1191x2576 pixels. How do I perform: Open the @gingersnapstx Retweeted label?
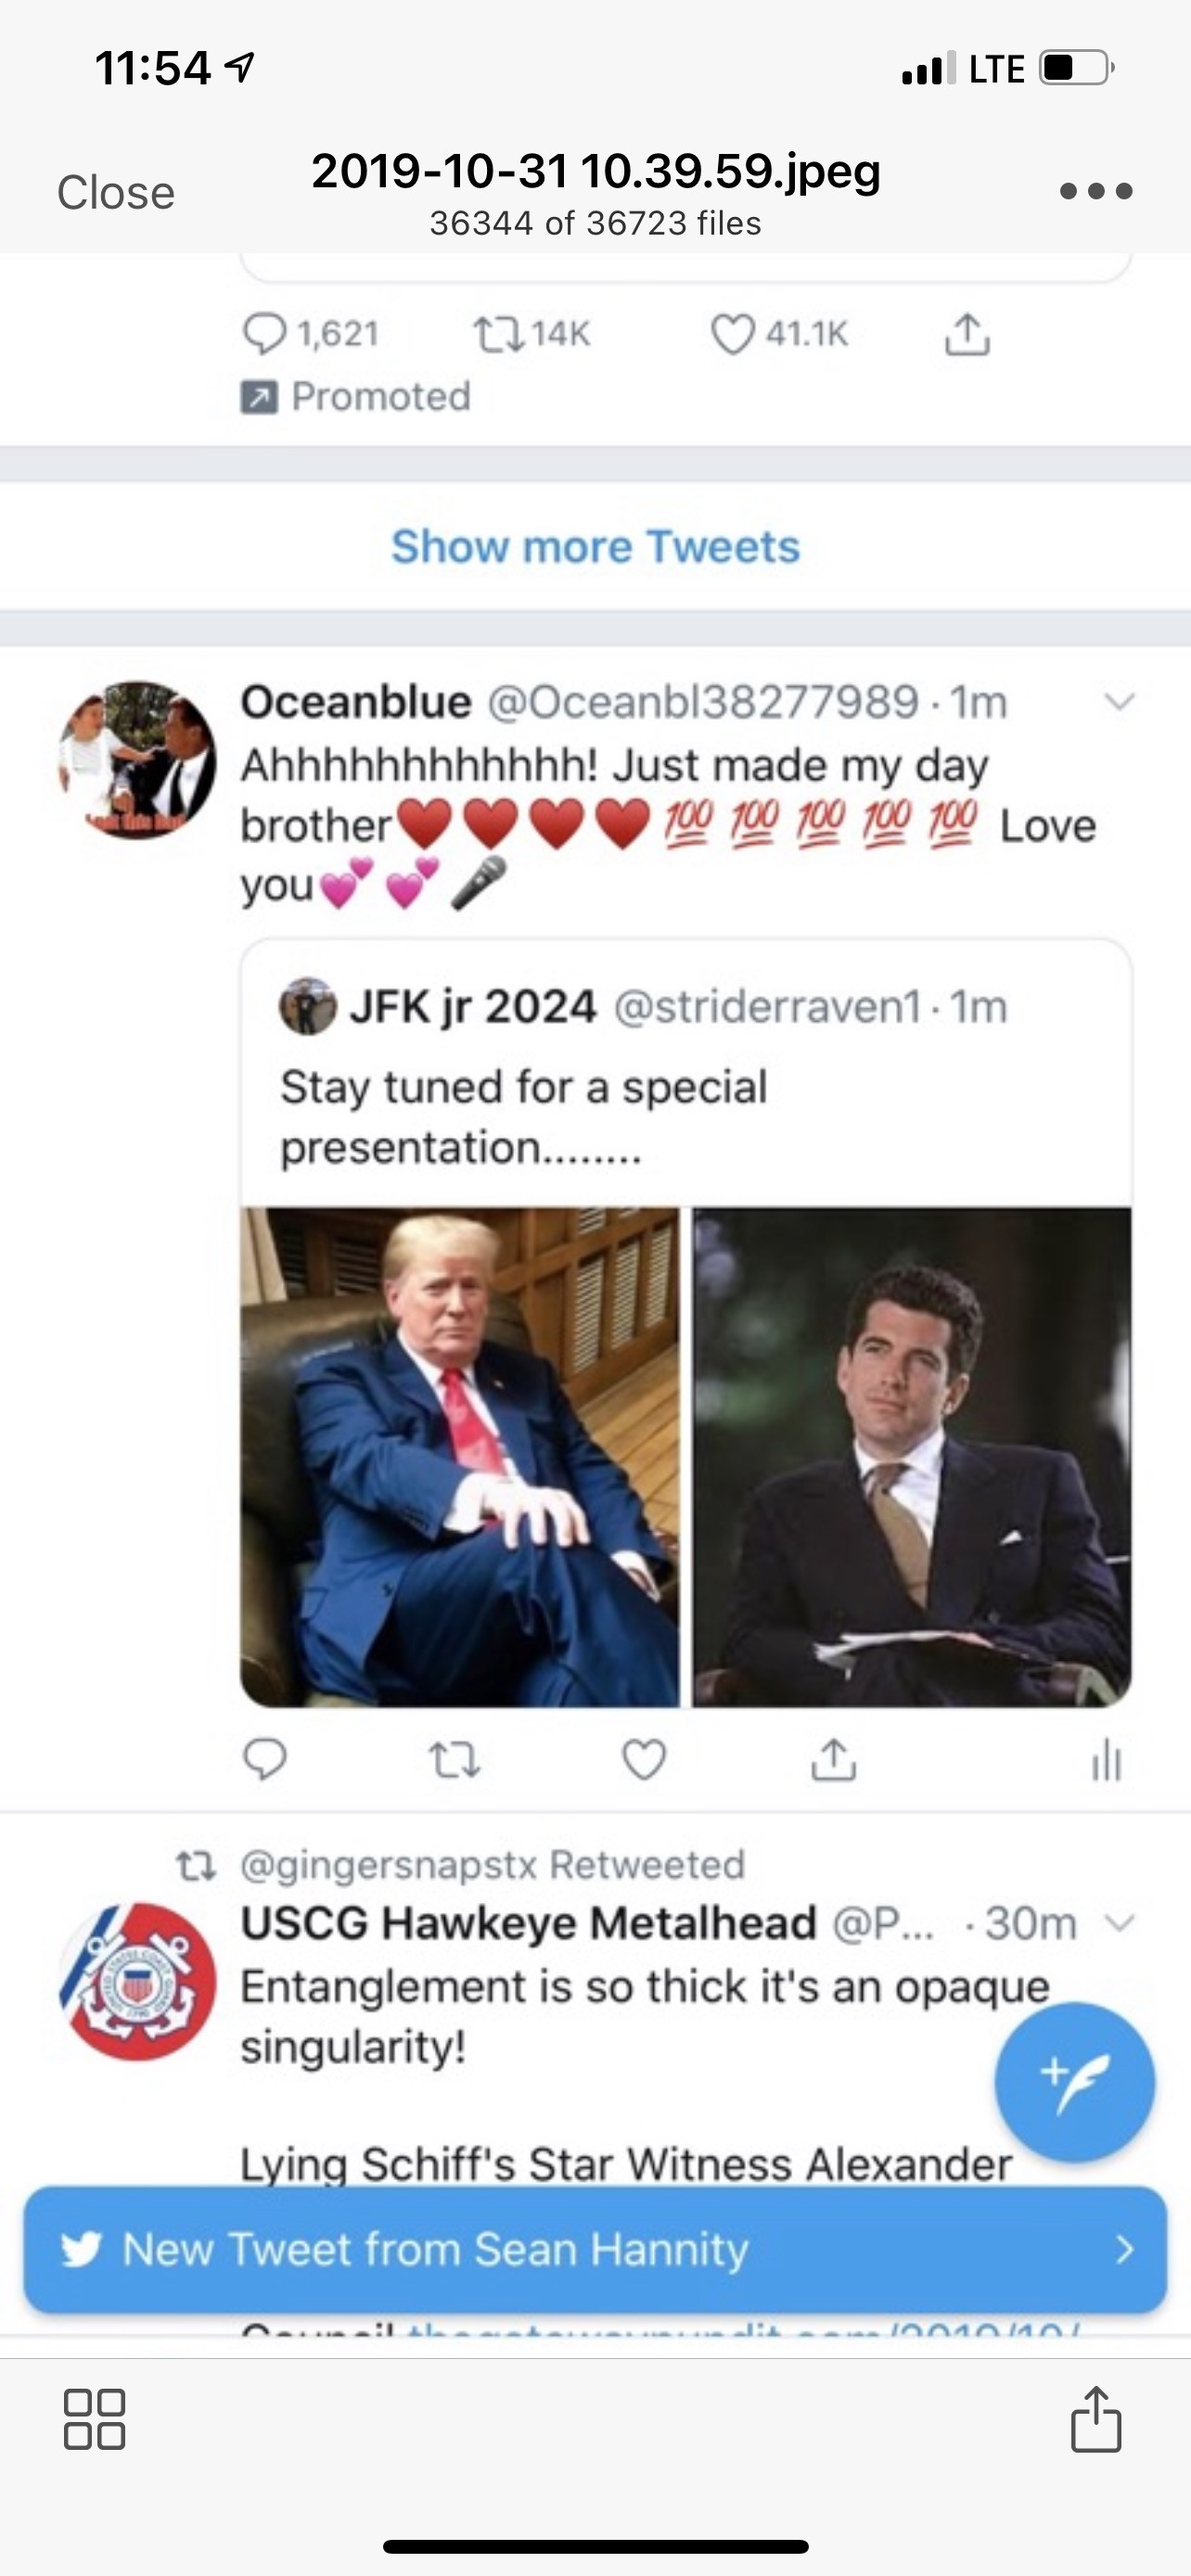pos(492,1865)
